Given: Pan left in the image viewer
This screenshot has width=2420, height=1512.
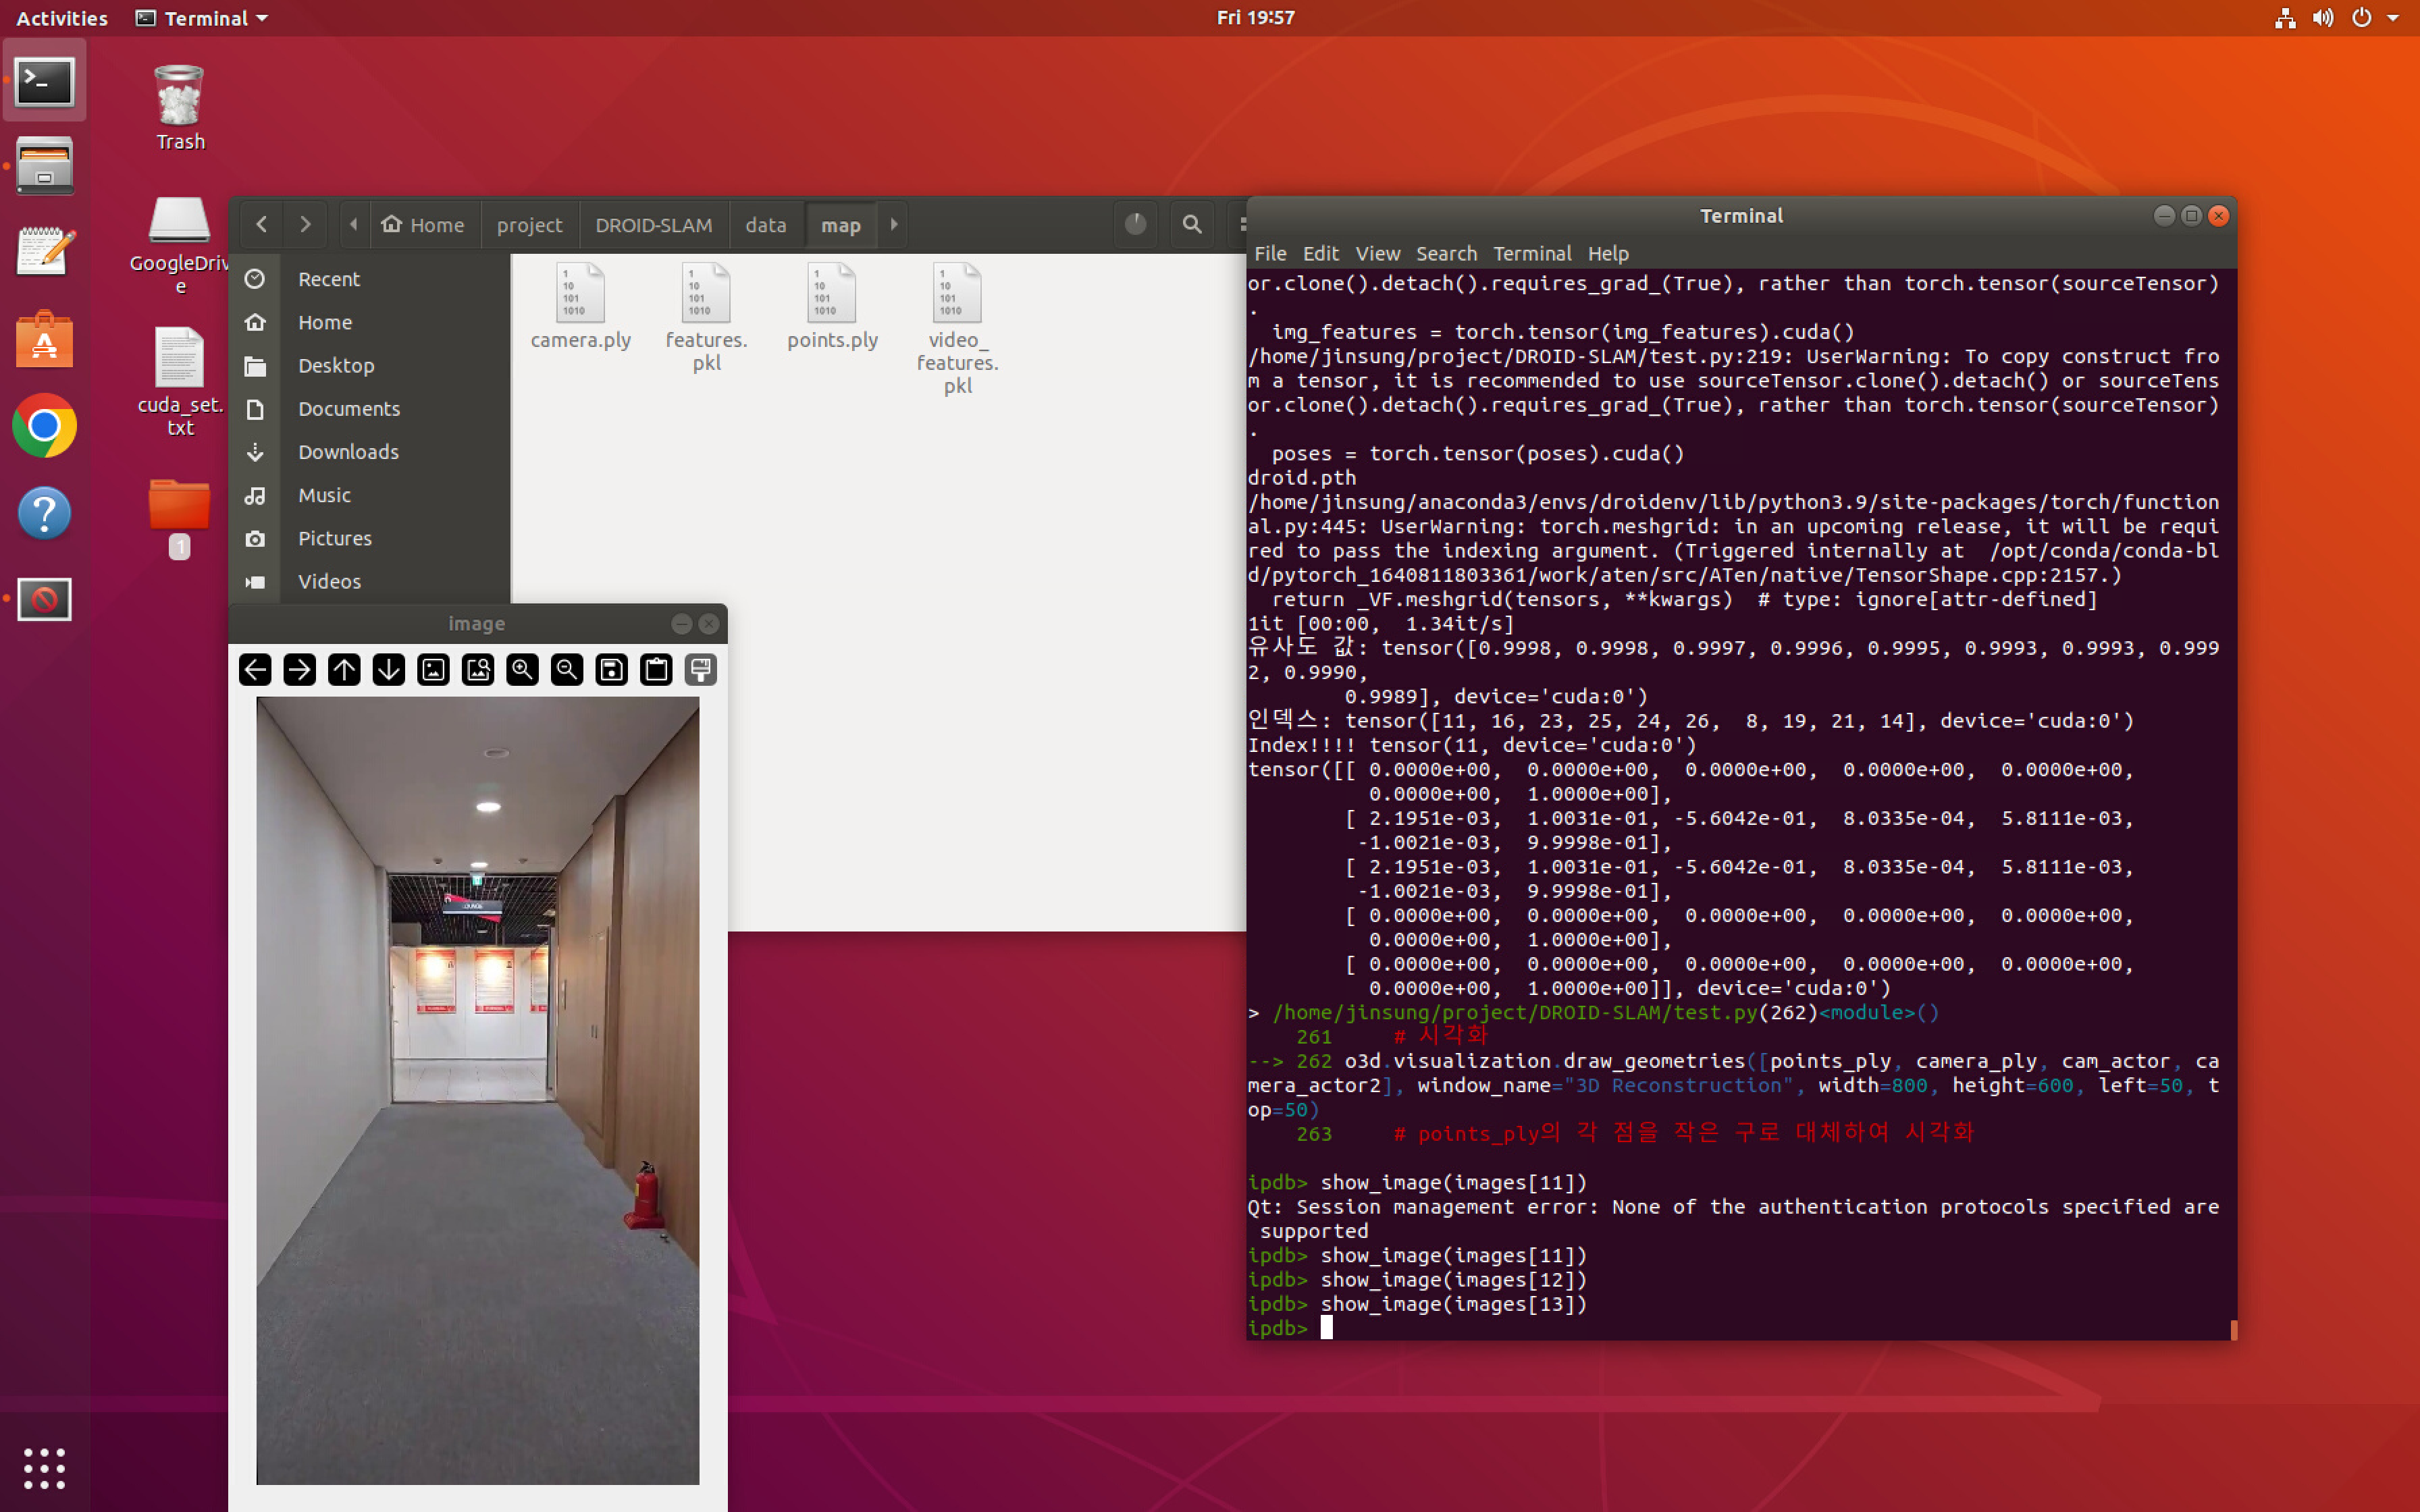Looking at the screenshot, I should coord(255,670).
